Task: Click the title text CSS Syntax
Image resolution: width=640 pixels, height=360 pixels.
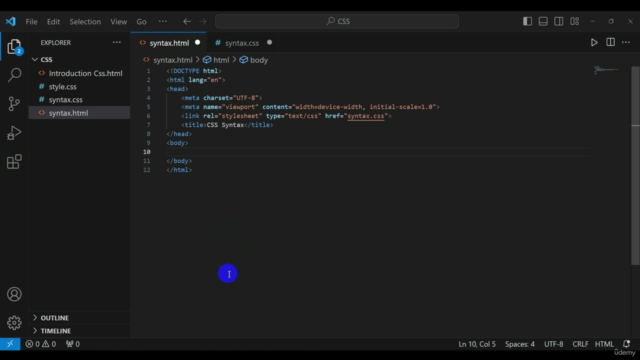Action: (225, 125)
